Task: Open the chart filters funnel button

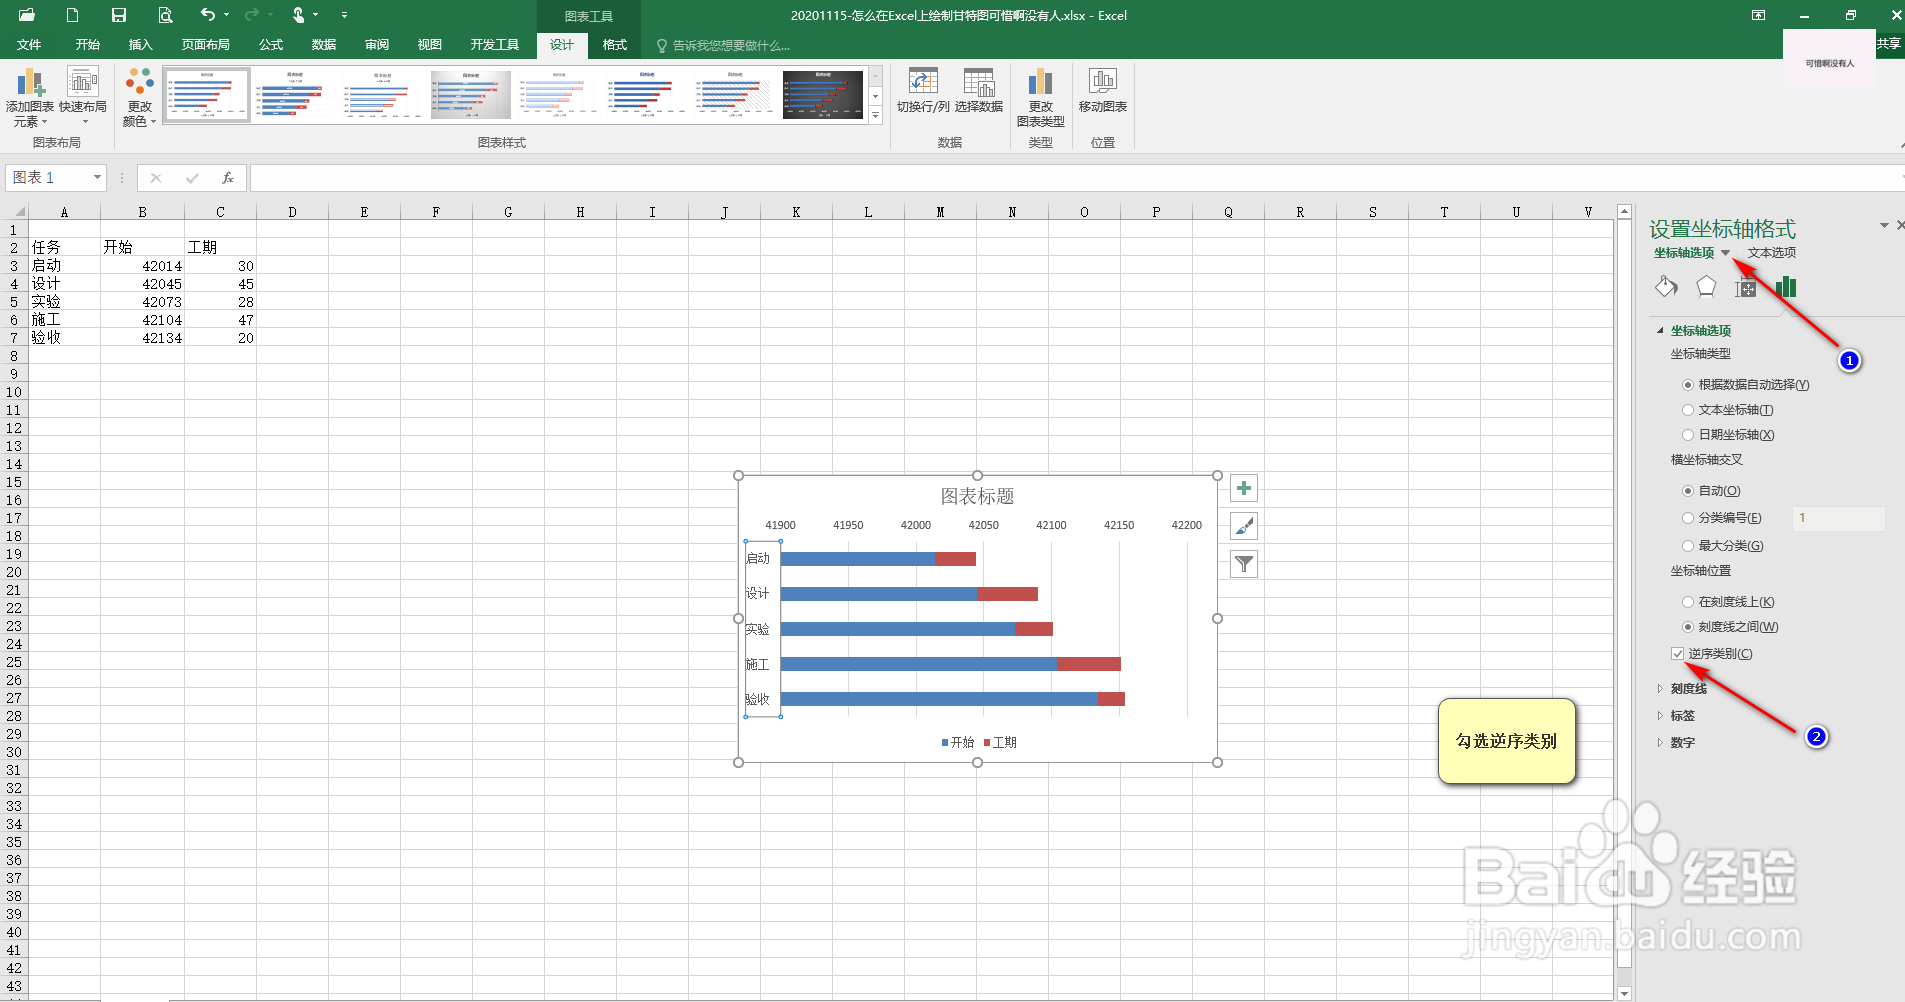Action: coord(1244,564)
